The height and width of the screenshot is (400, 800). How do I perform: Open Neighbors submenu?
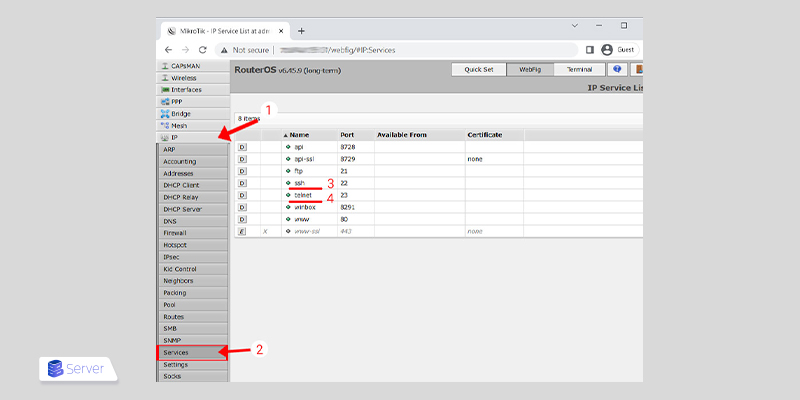pyautogui.click(x=193, y=281)
